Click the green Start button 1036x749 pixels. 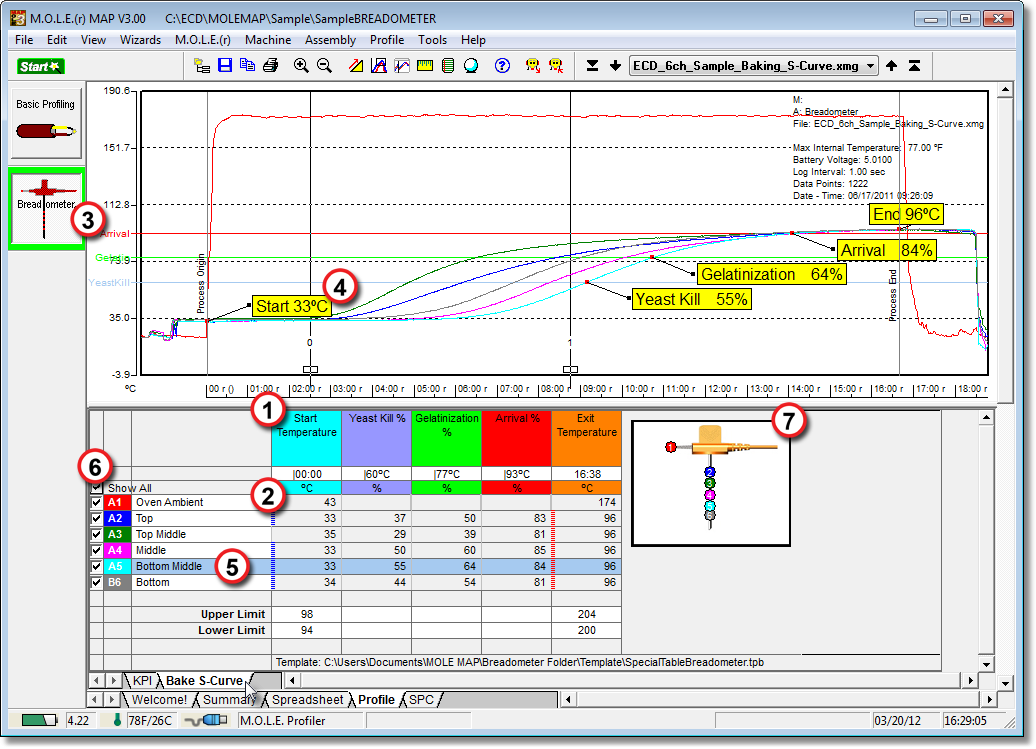coord(40,66)
